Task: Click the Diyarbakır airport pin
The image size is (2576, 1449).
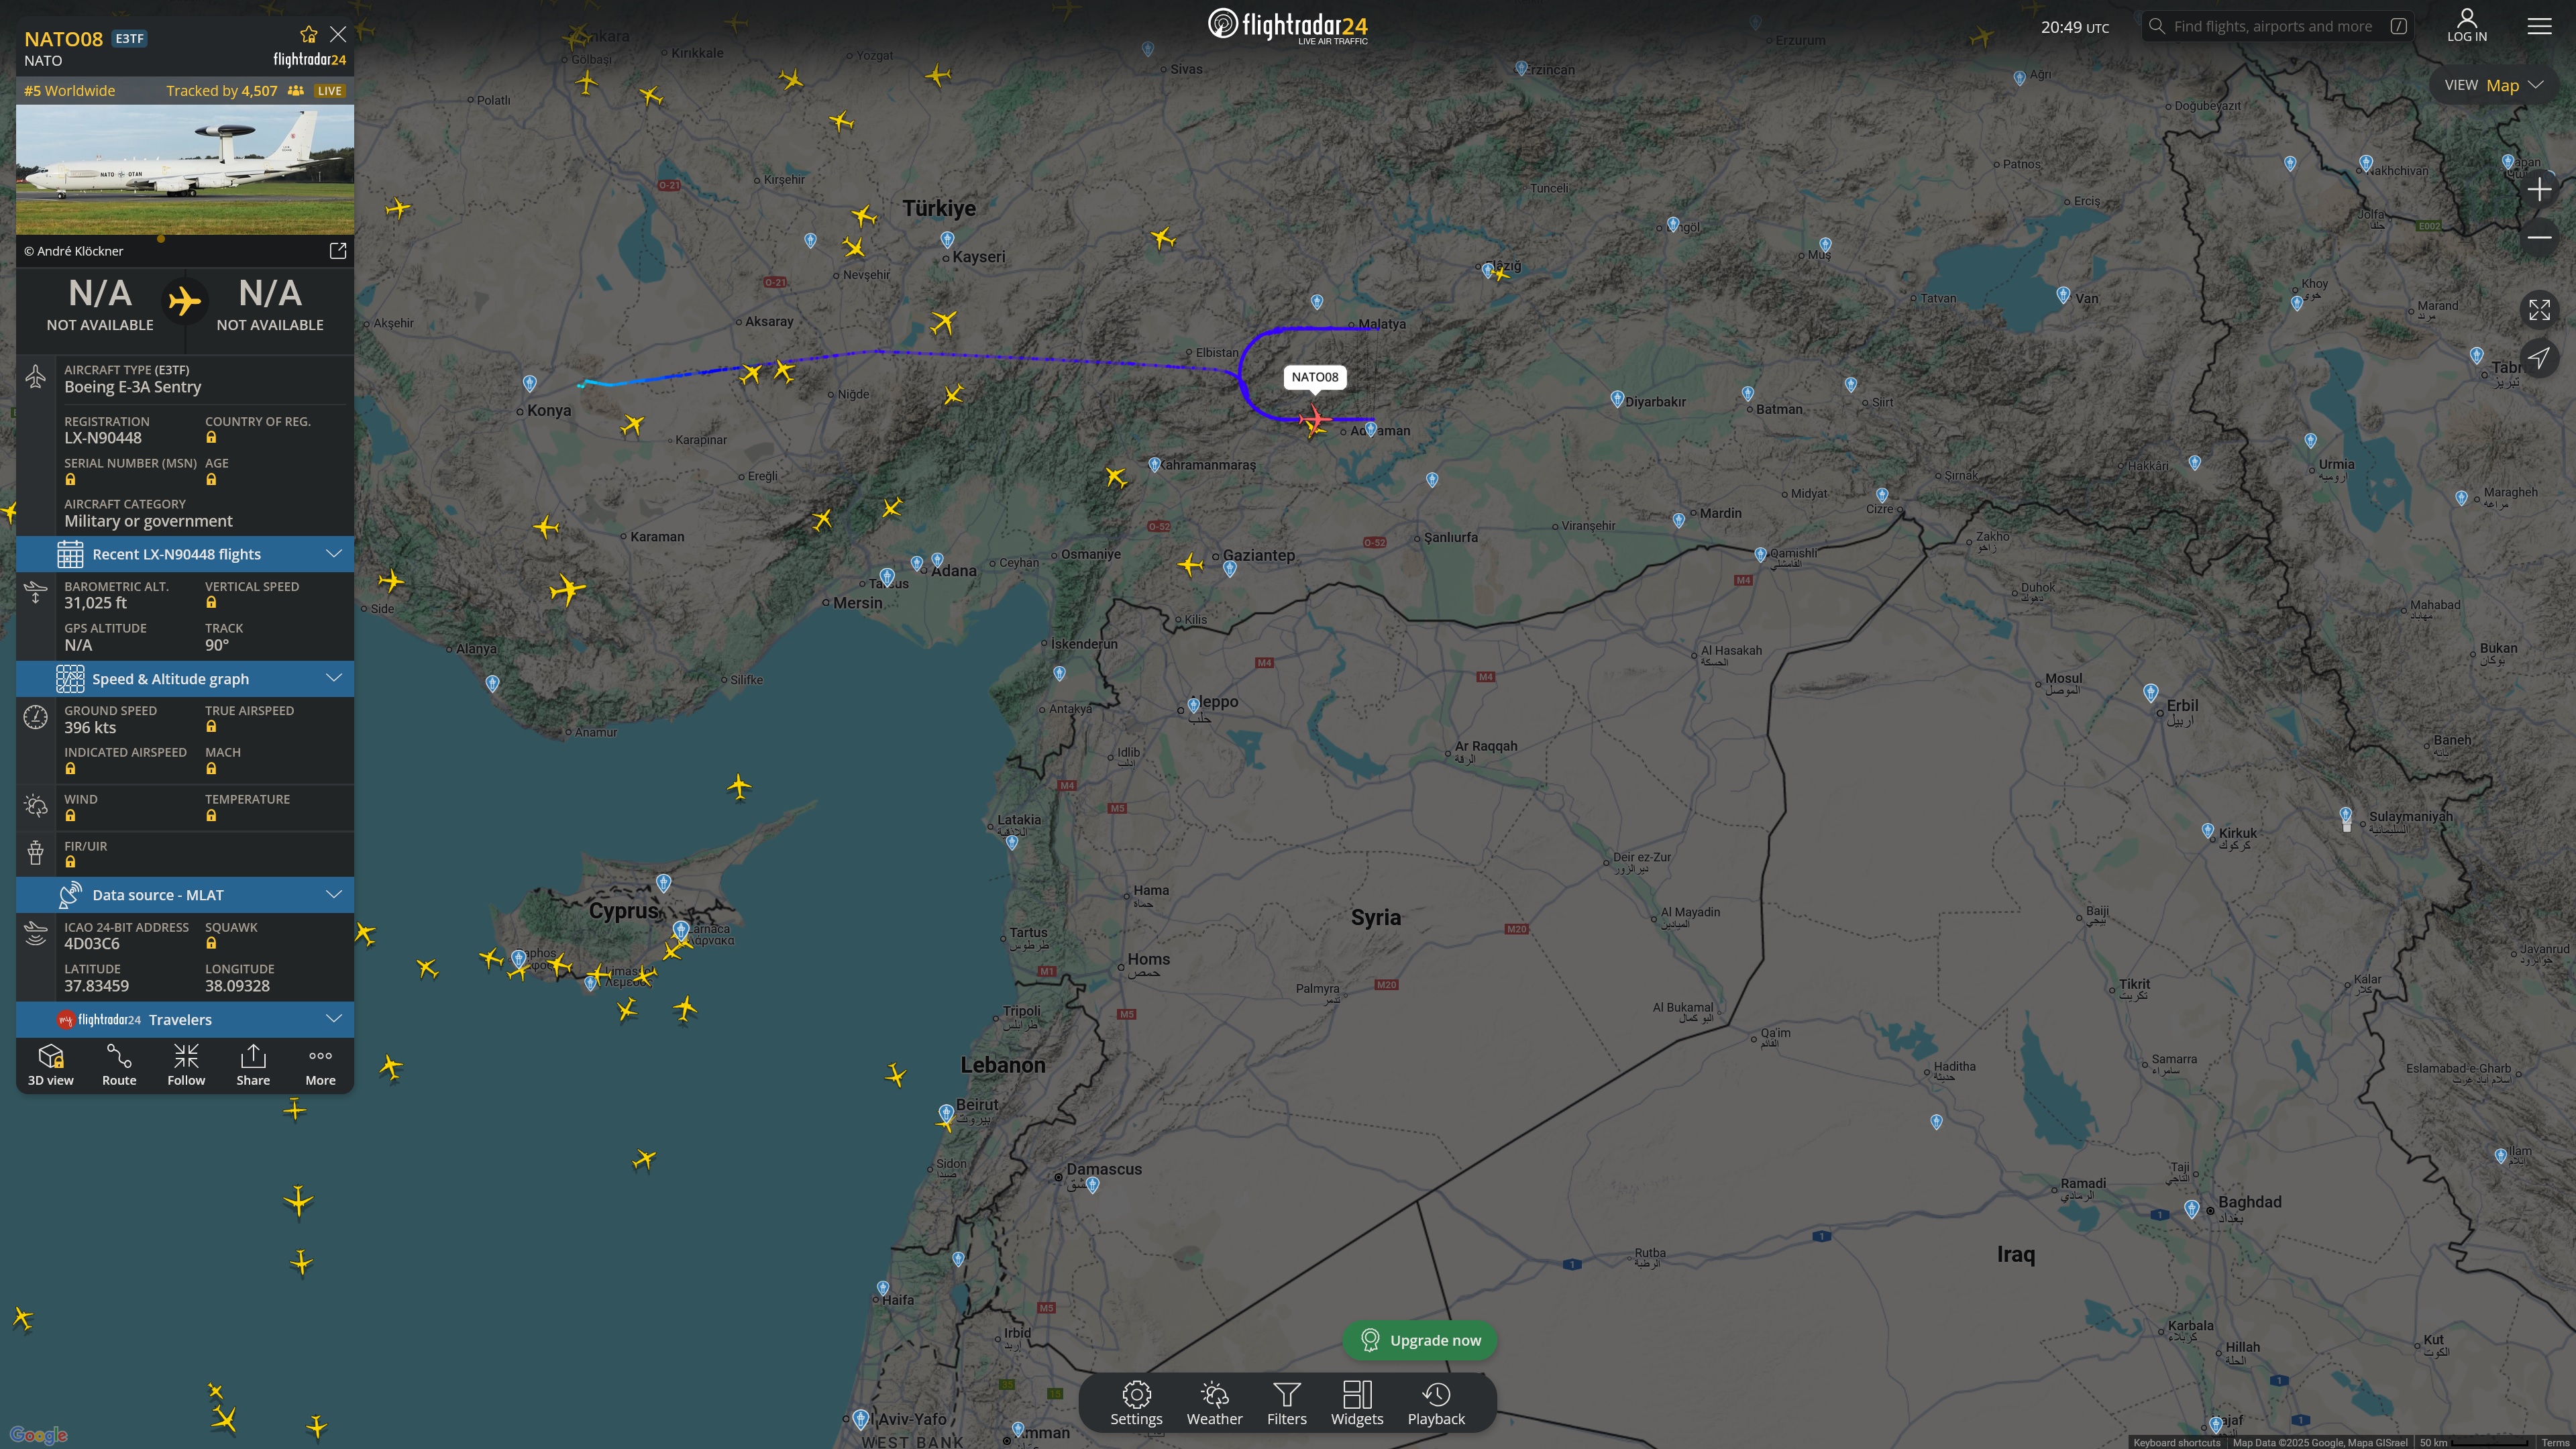Action: coord(1617,398)
